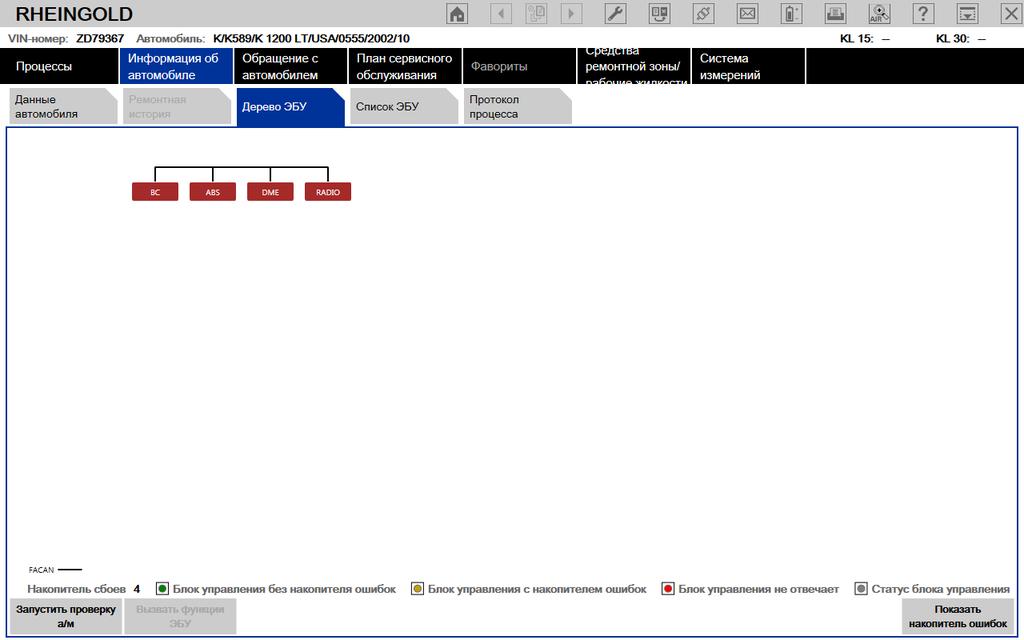
Task: Click the battery status icon
Action: [791, 14]
